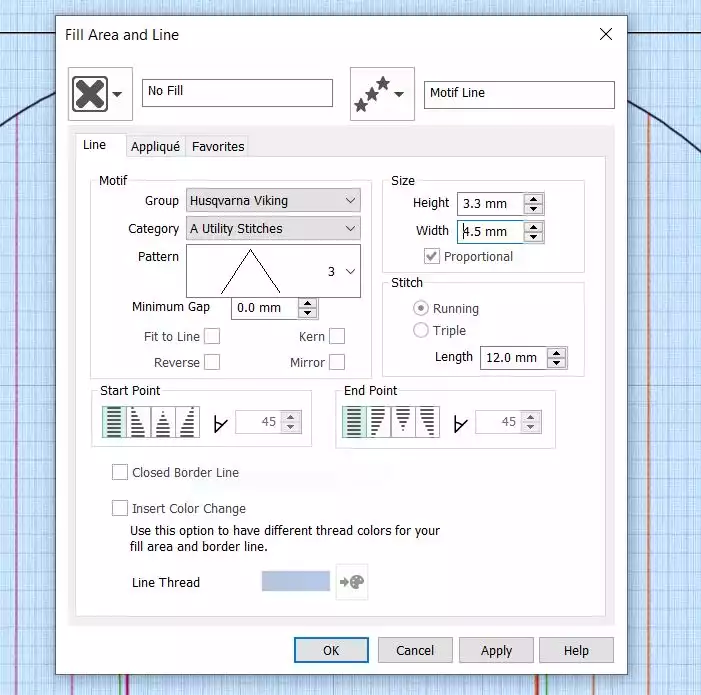Click the OK button
This screenshot has height=695, width=701.
[331, 650]
